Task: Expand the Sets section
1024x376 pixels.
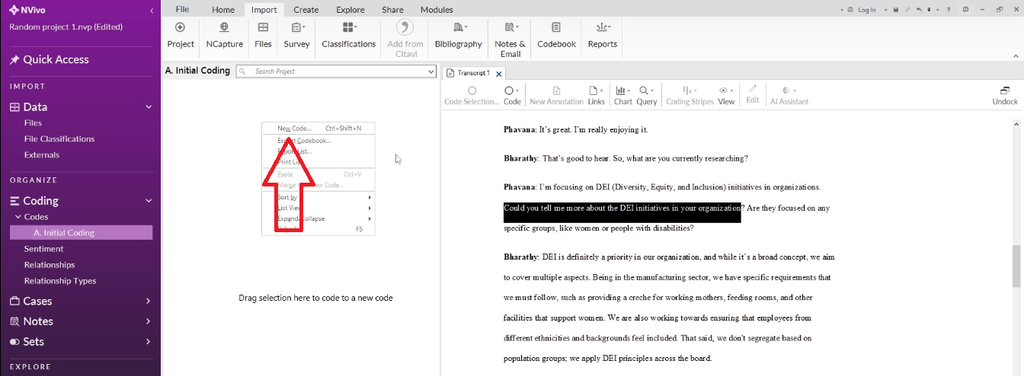Action: tap(148, 341)
